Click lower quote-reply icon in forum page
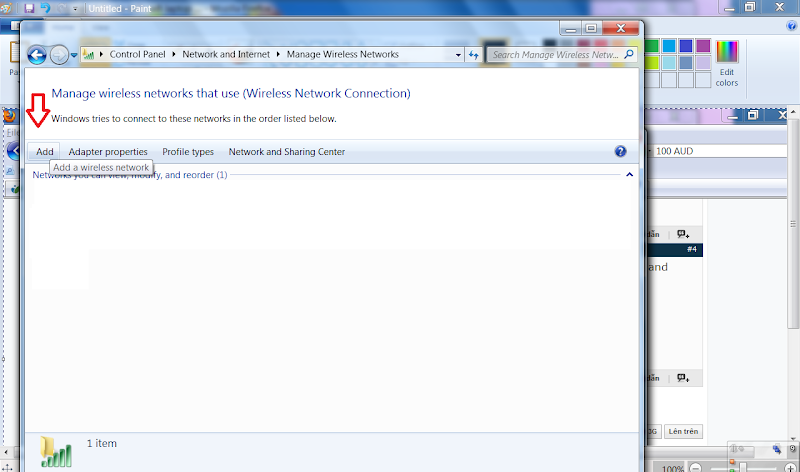This screenshot has width=800, height=472. pos(683,378)
